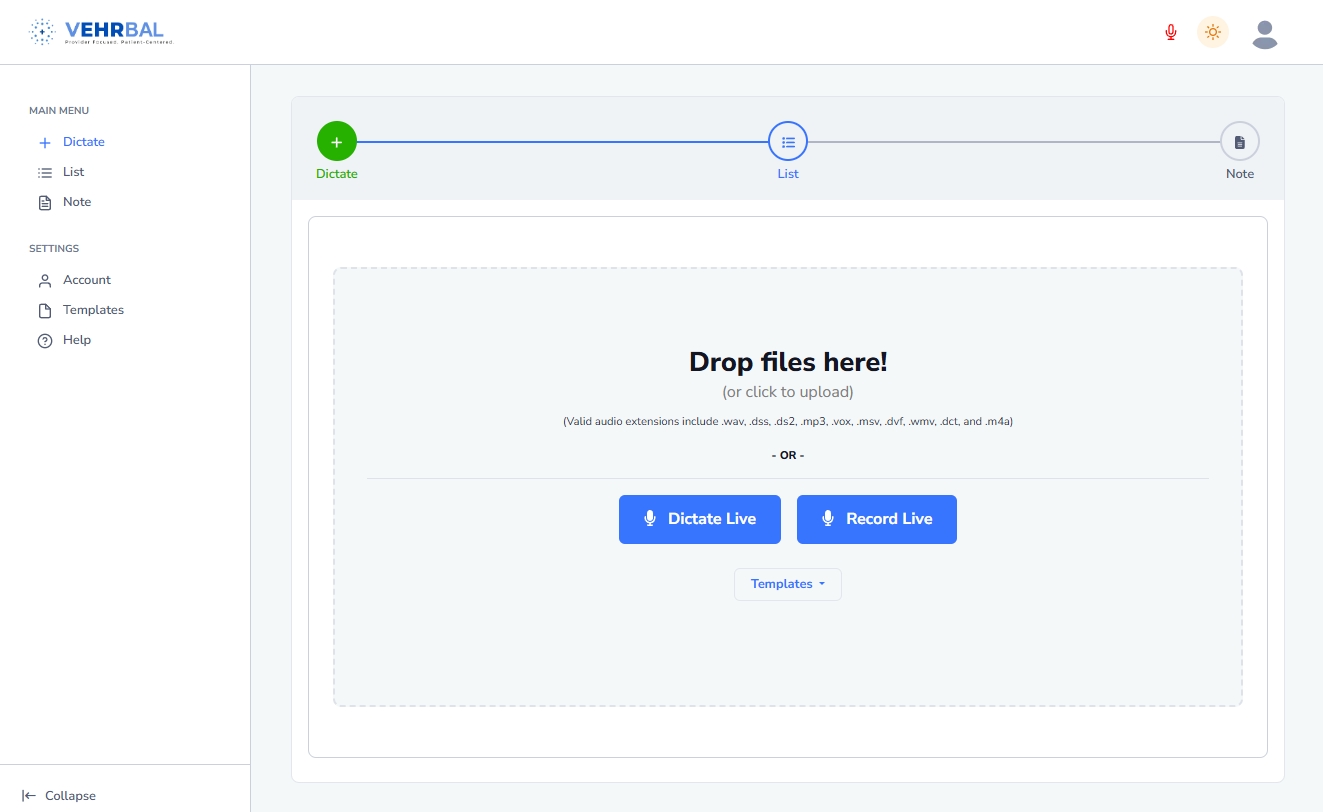Open Dictate in the main menu

(83, 142)
